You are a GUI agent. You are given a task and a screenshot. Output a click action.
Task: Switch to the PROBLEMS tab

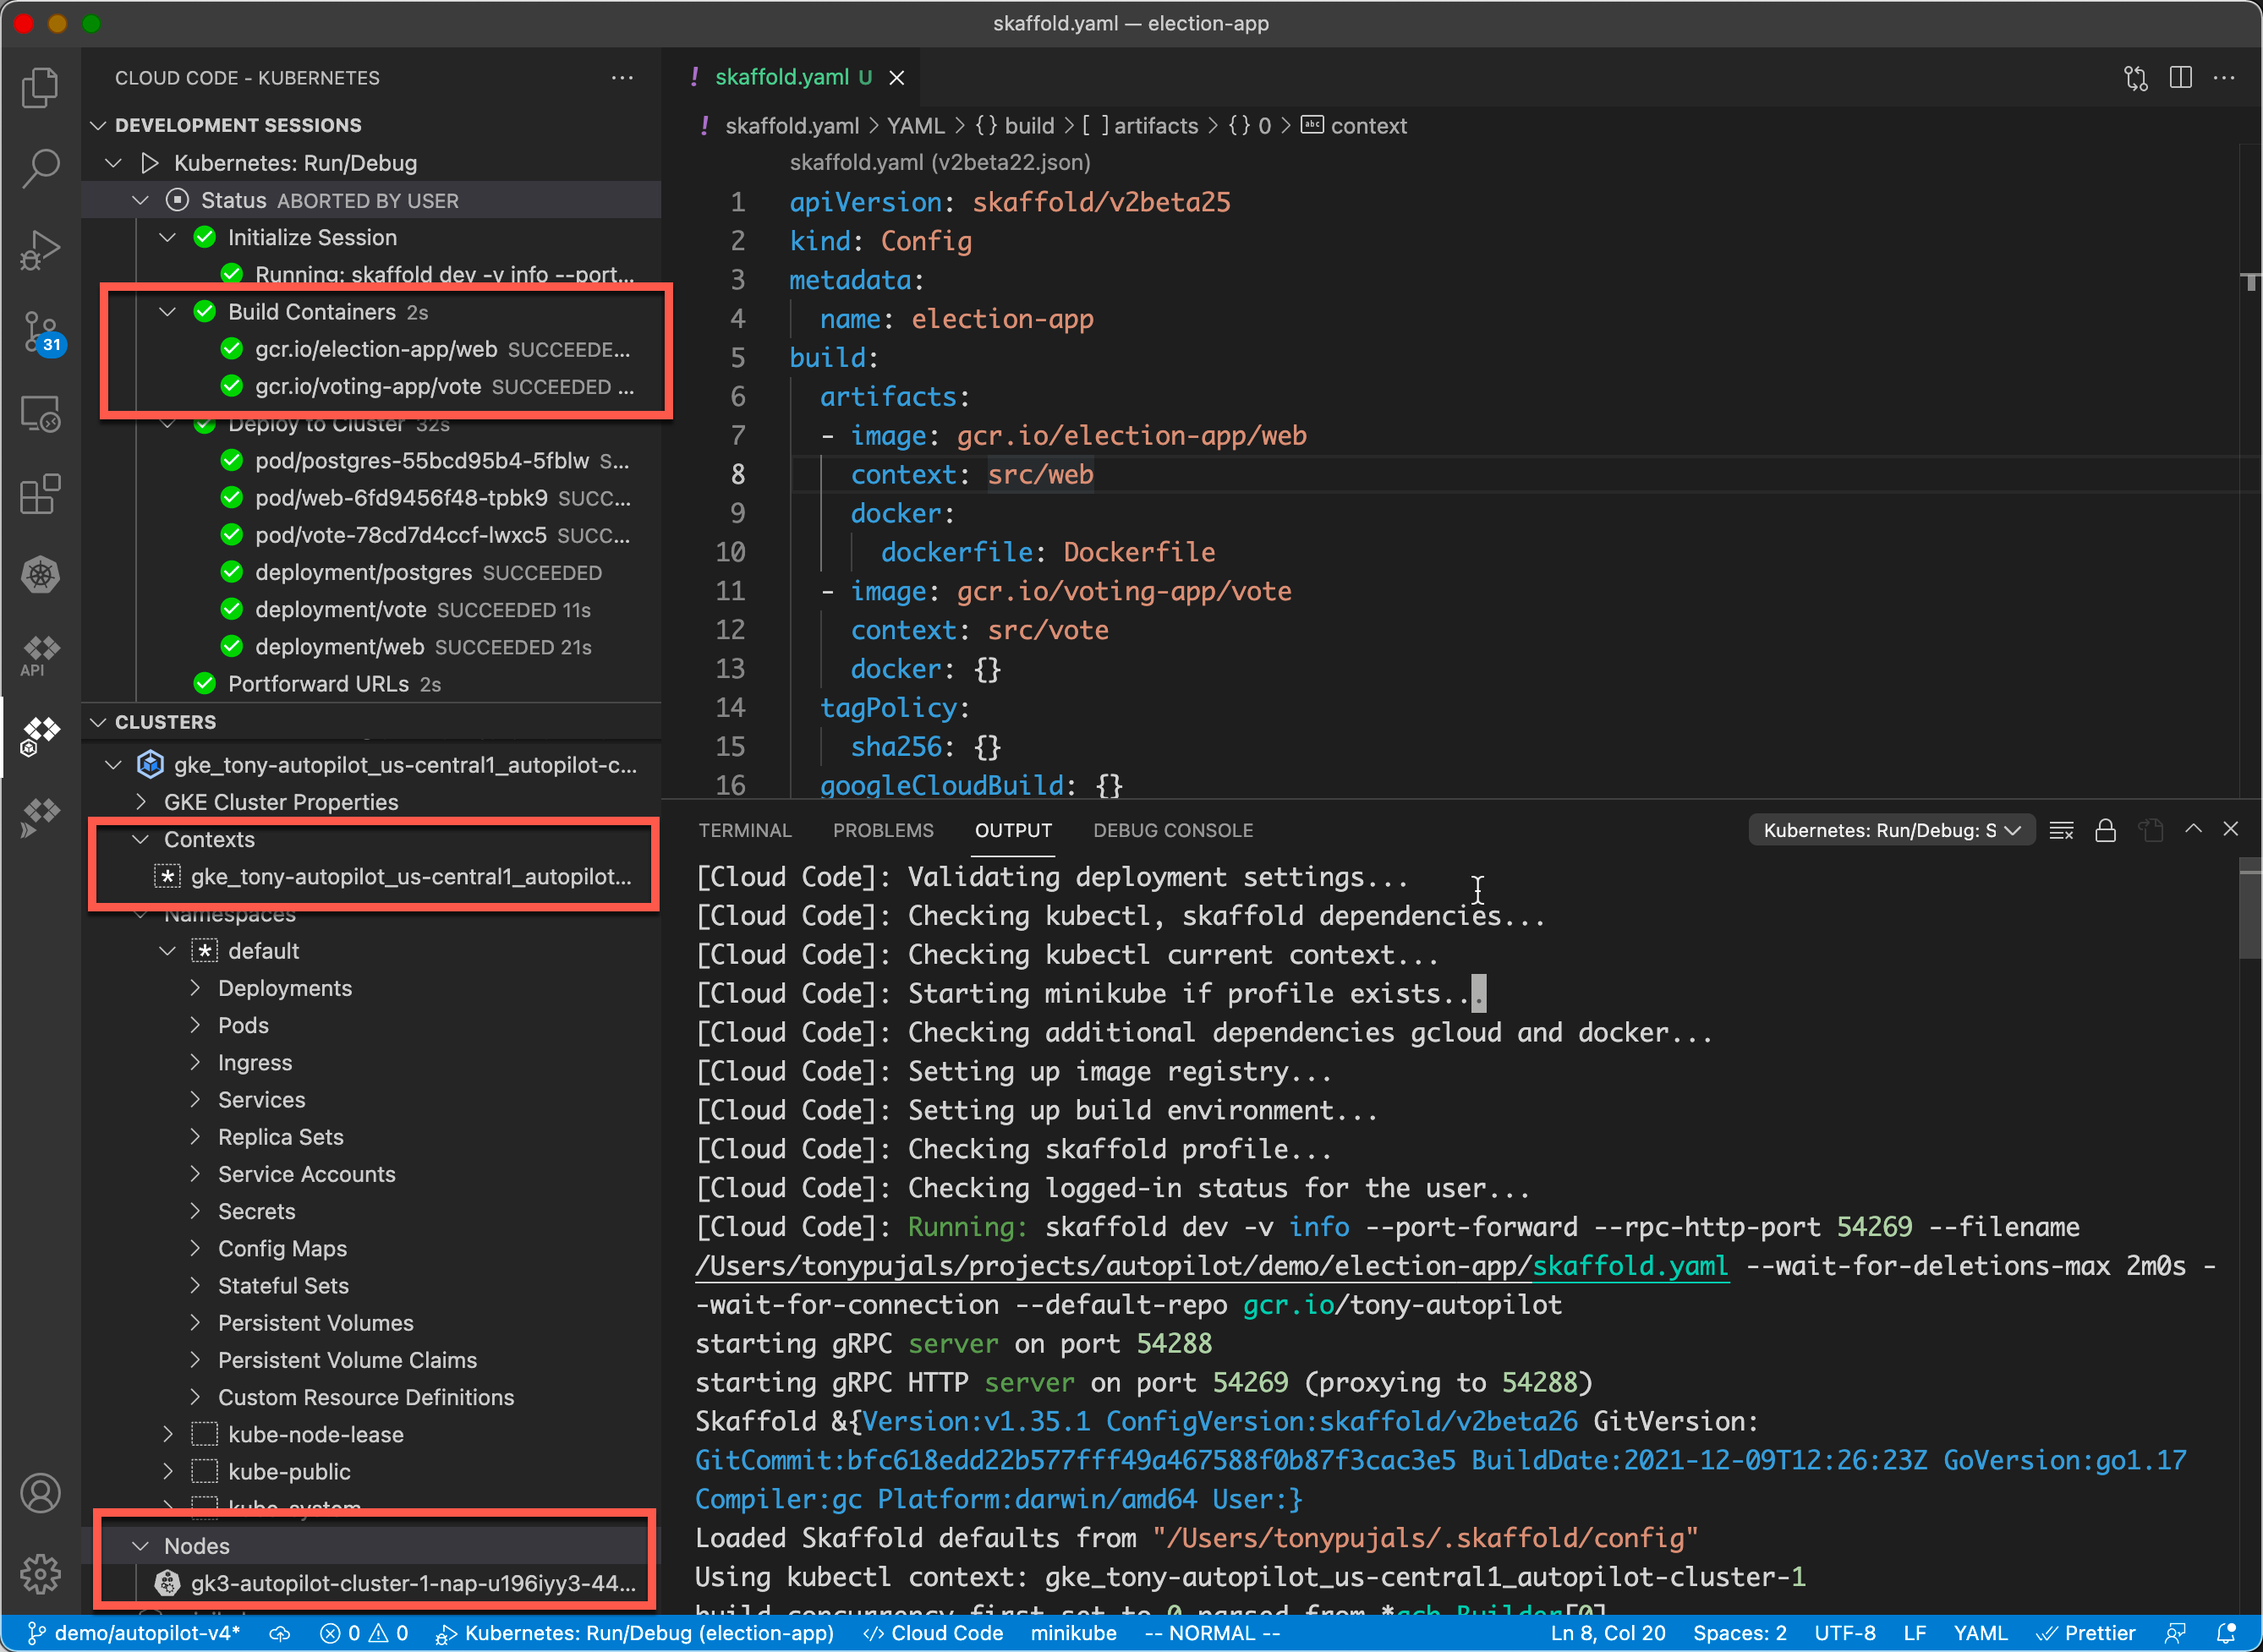883,830
